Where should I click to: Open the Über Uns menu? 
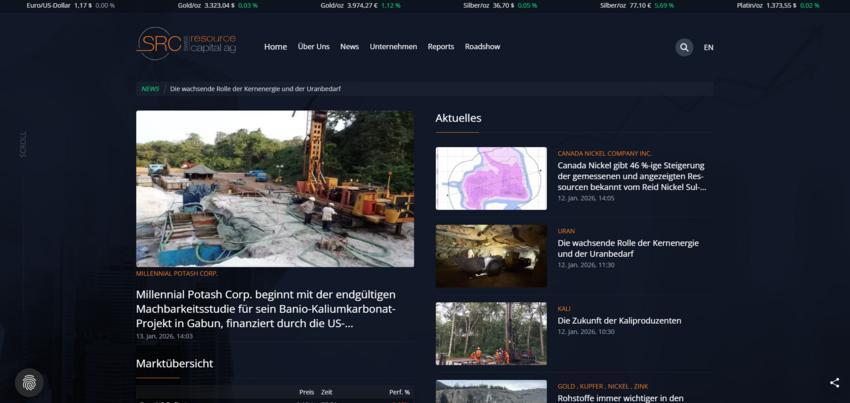click(313, 47)
